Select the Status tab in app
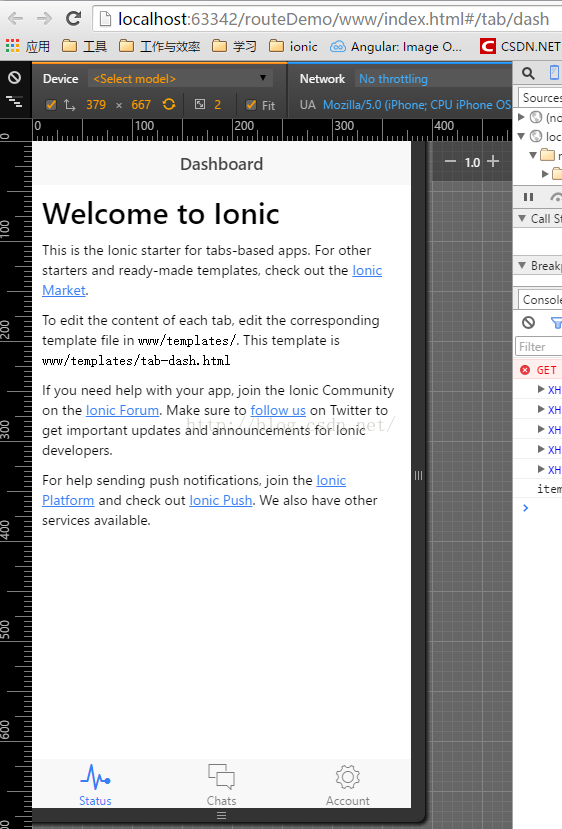Image resolution: width=562 pixels, height=829 pixels. (95, 785)
